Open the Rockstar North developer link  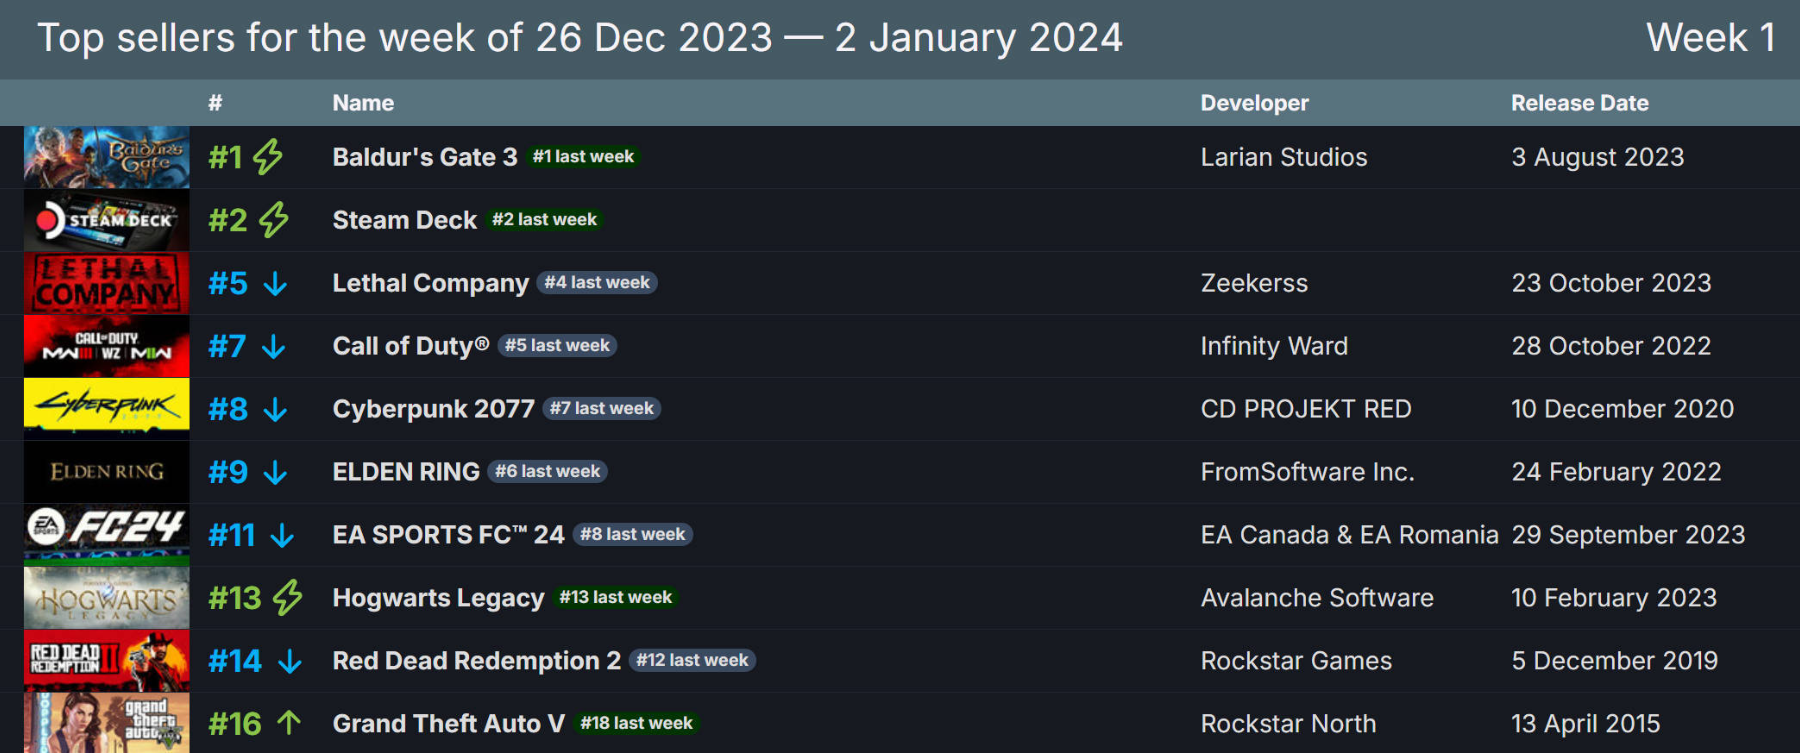pos(1288,724)
